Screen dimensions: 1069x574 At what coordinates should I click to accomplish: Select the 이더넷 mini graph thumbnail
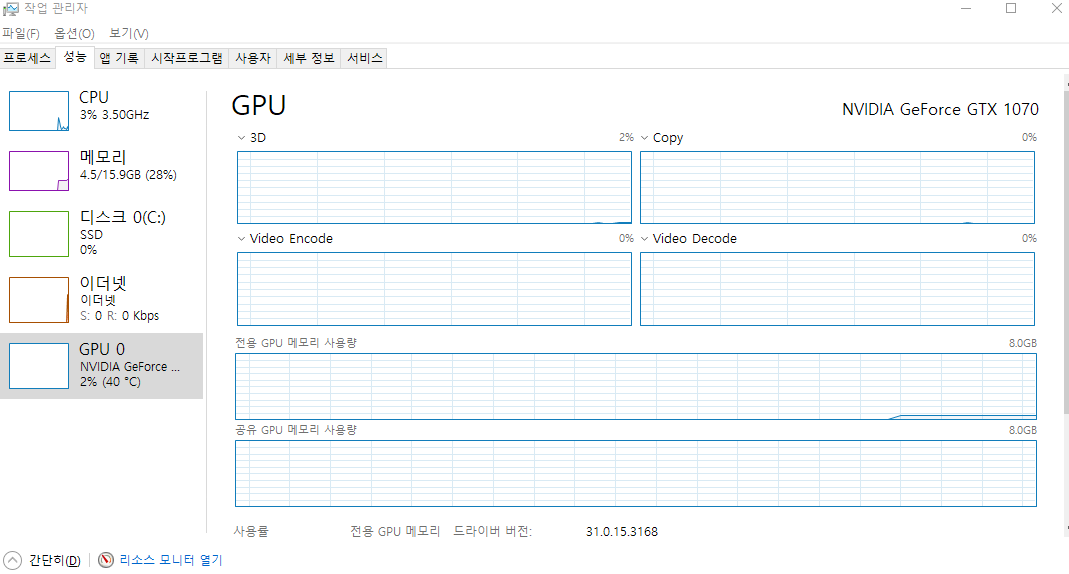tap(39, 300)
